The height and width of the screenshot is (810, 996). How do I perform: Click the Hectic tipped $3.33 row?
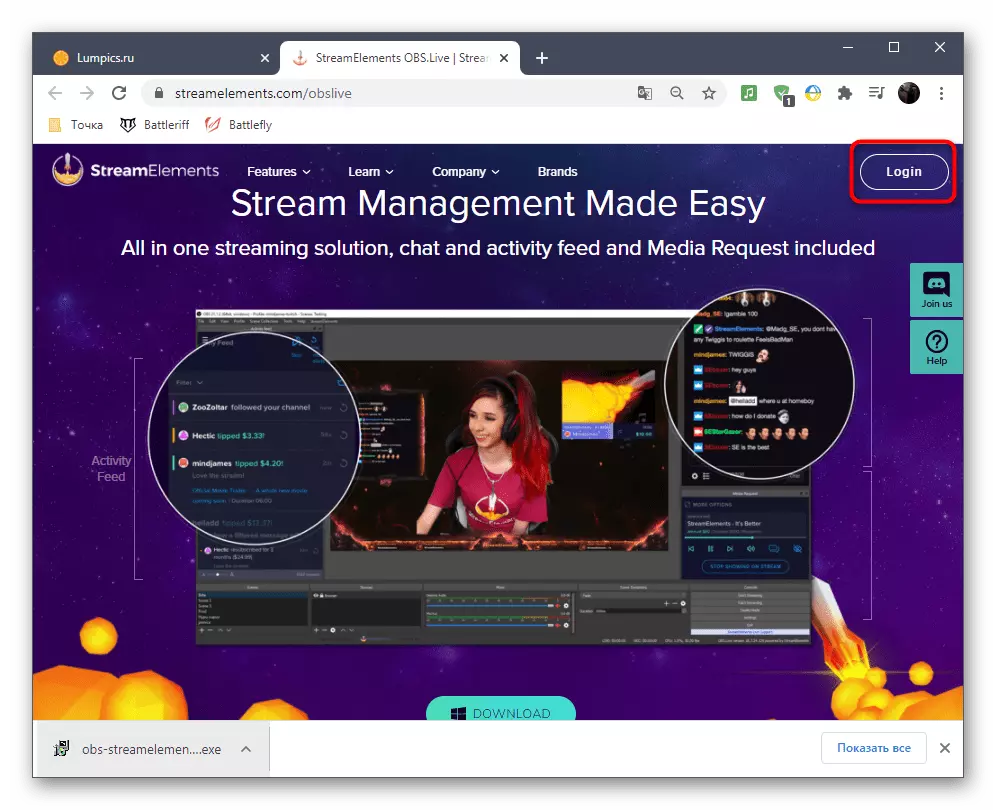tap(260, 435)
